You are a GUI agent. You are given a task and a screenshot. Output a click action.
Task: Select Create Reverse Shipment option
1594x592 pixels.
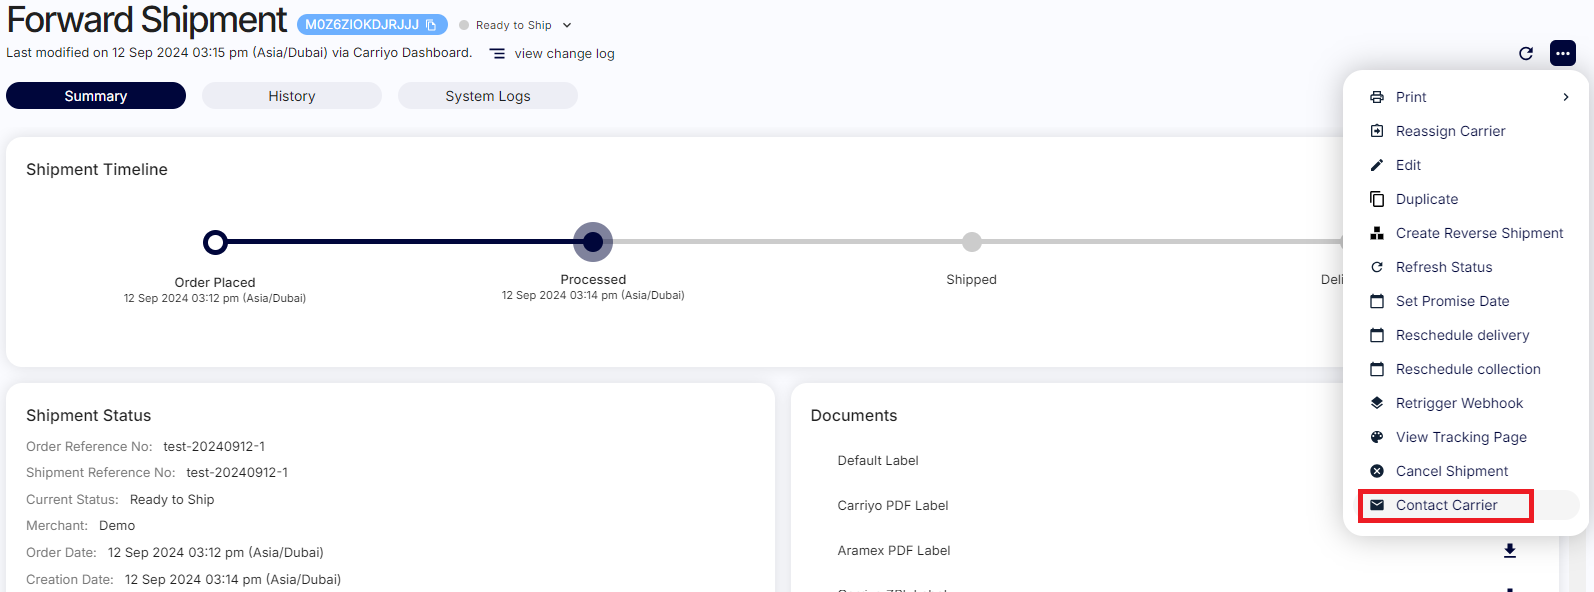[1478, 233]
